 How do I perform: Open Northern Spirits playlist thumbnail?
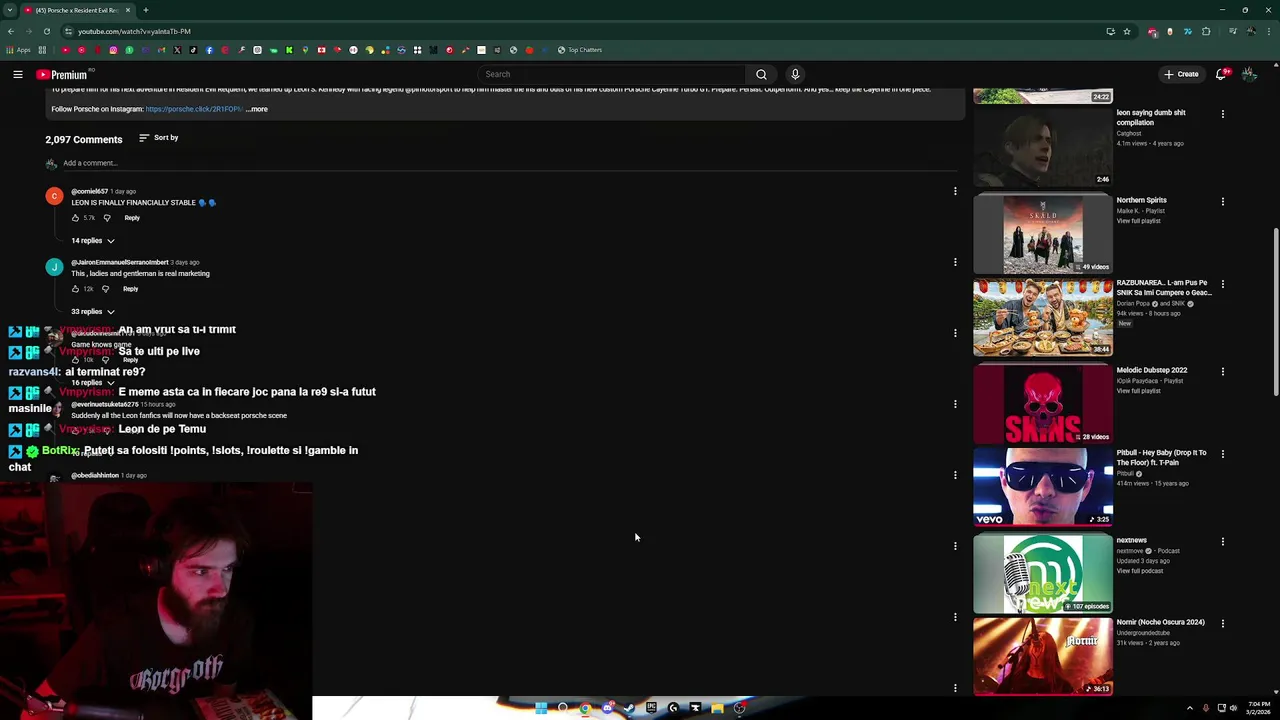(x=1042, y=234)
